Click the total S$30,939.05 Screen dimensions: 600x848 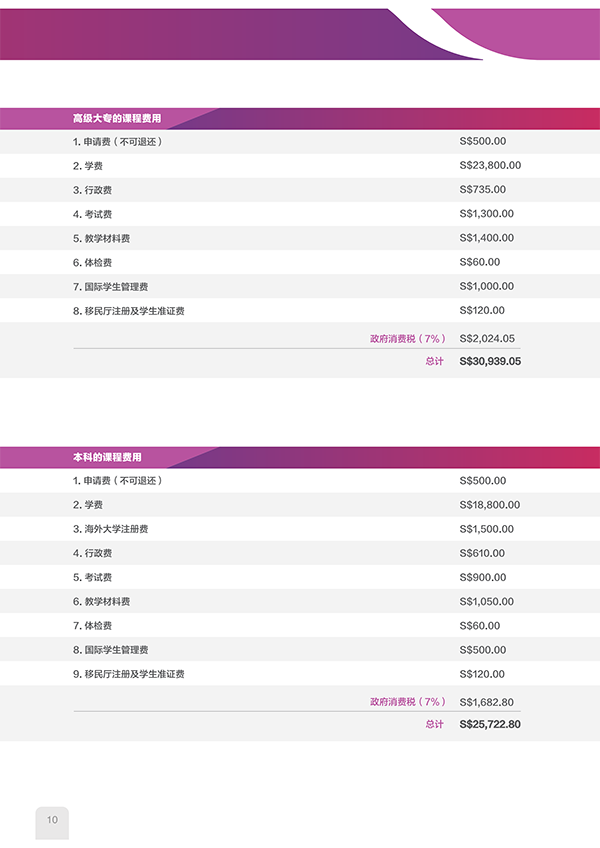pyautogui.click(x=490, y=361)
